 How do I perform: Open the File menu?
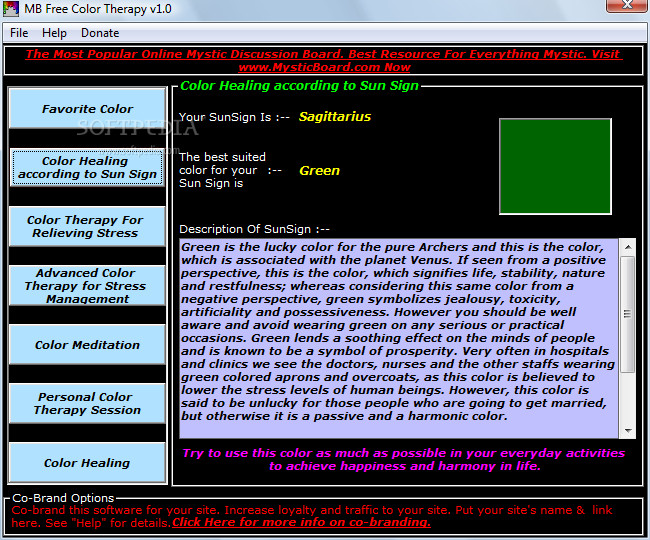point(19,33)
